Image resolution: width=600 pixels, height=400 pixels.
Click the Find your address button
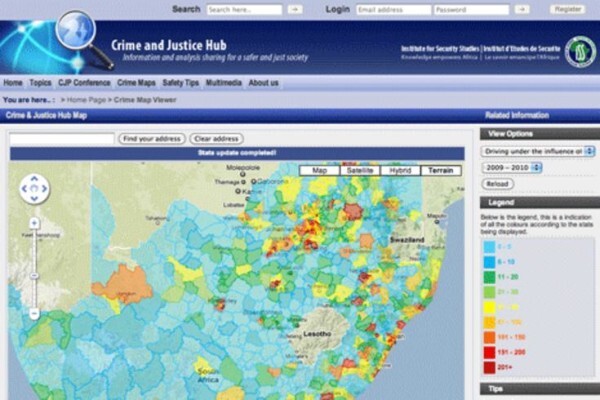click(152, 139)
